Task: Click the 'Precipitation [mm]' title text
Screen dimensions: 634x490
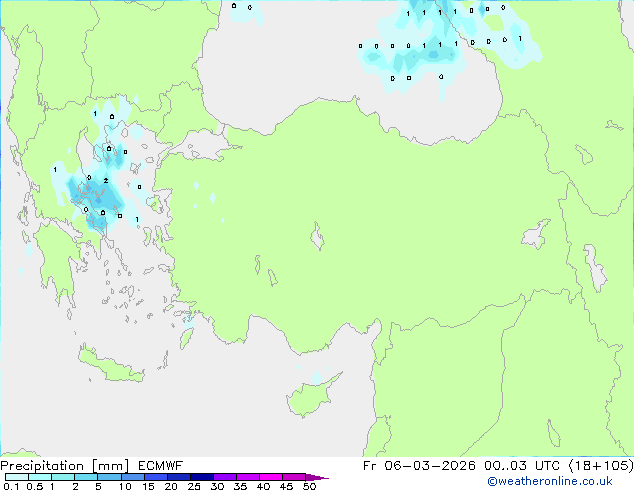Action: pos(64,466)
